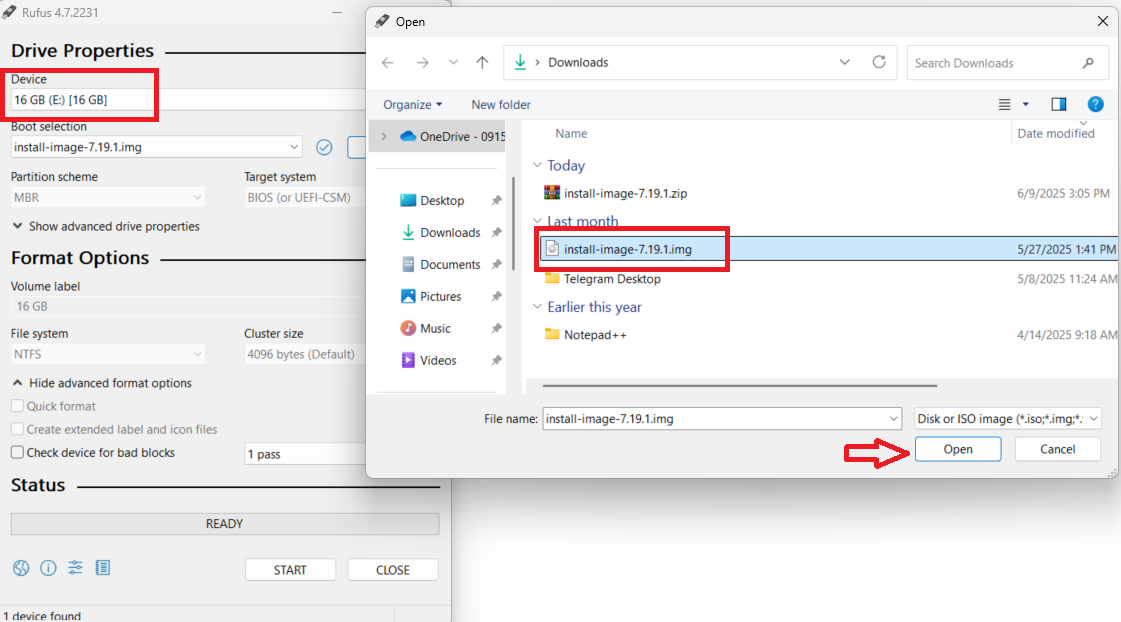Click the Search Downloads field
1121x622 pixels.
click(995, 63)
